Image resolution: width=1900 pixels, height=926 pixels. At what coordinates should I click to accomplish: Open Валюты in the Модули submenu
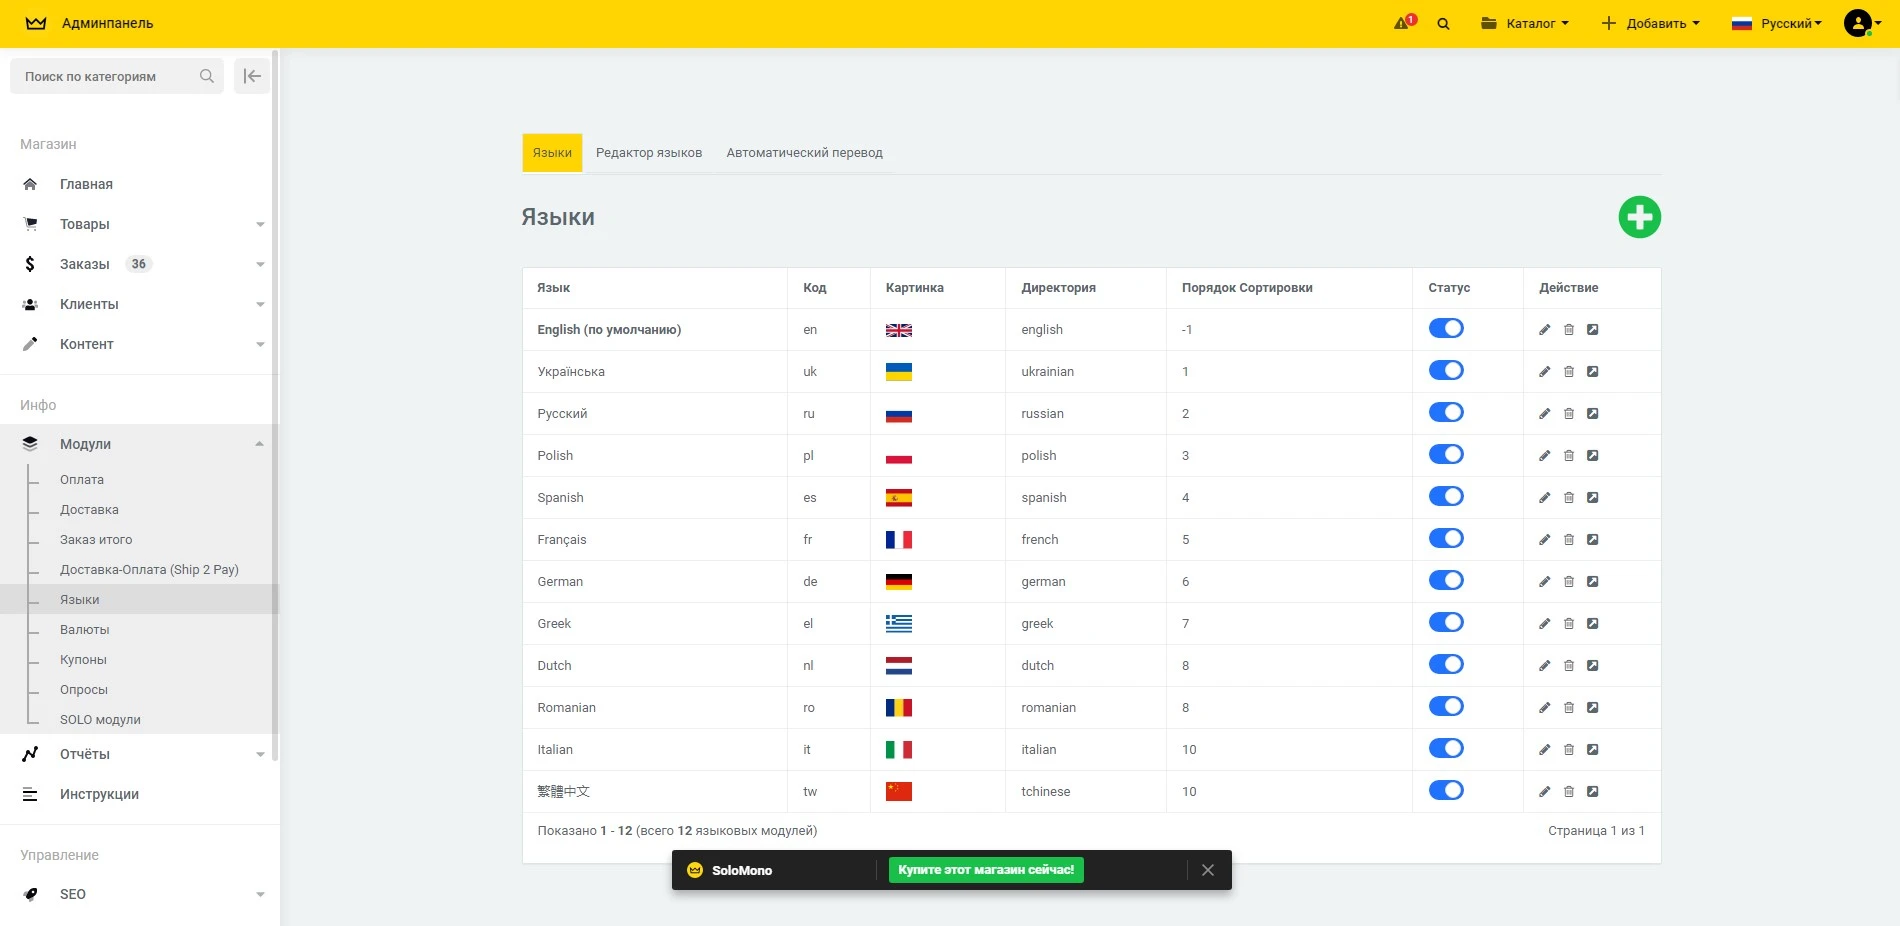click(85, 630)
